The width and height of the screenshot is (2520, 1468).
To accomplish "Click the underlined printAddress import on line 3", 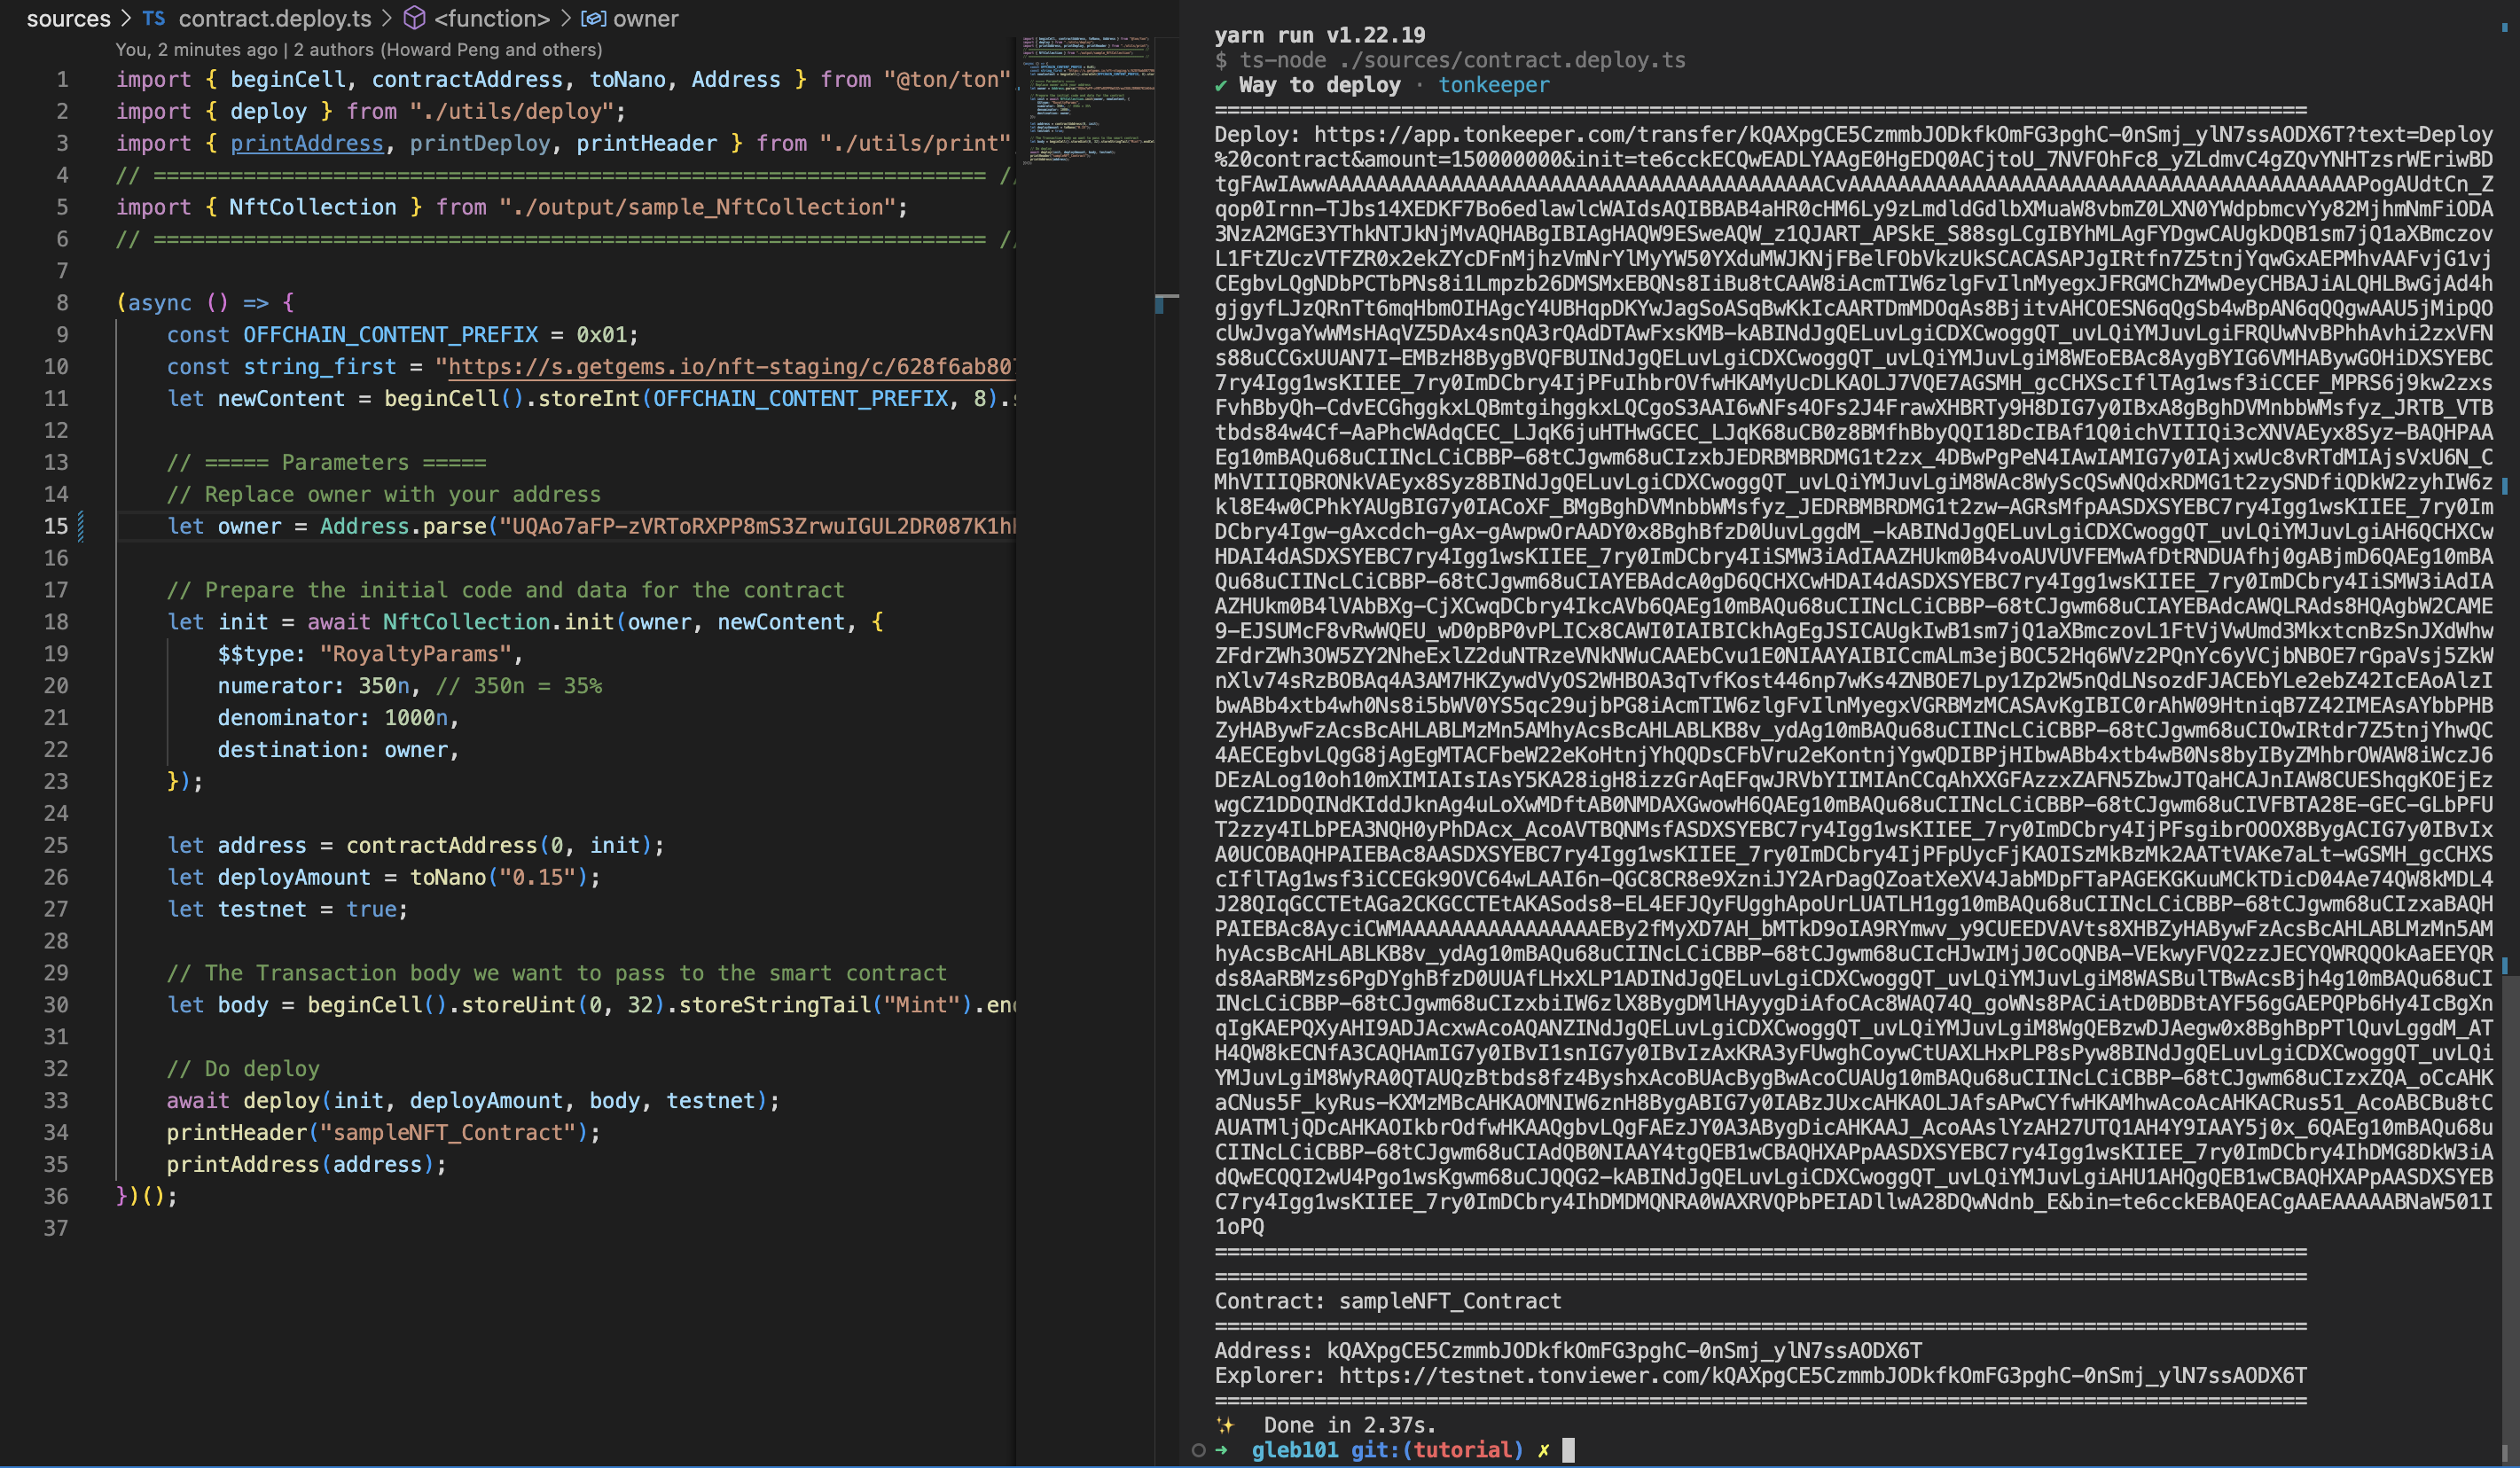I will (307, 143).
